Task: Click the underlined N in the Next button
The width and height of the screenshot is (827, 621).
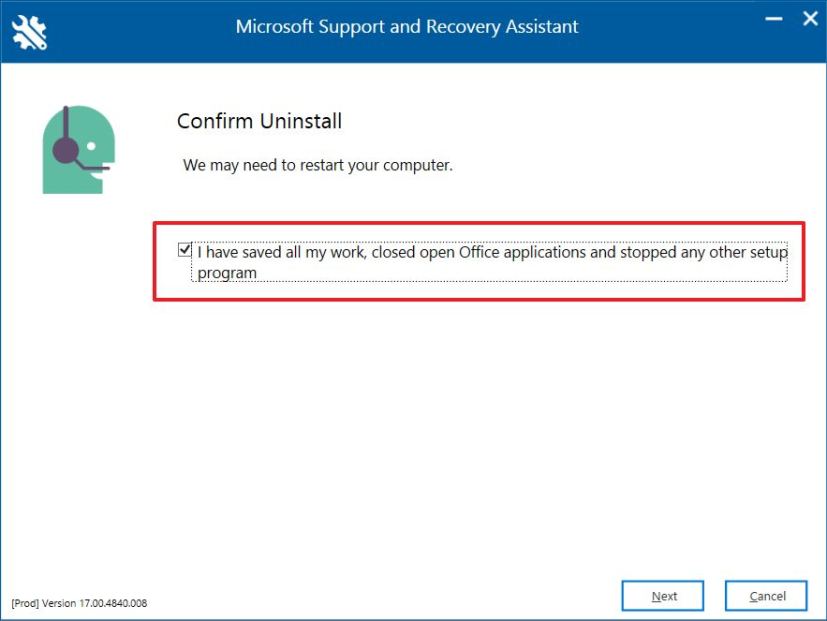Action: 656,596
